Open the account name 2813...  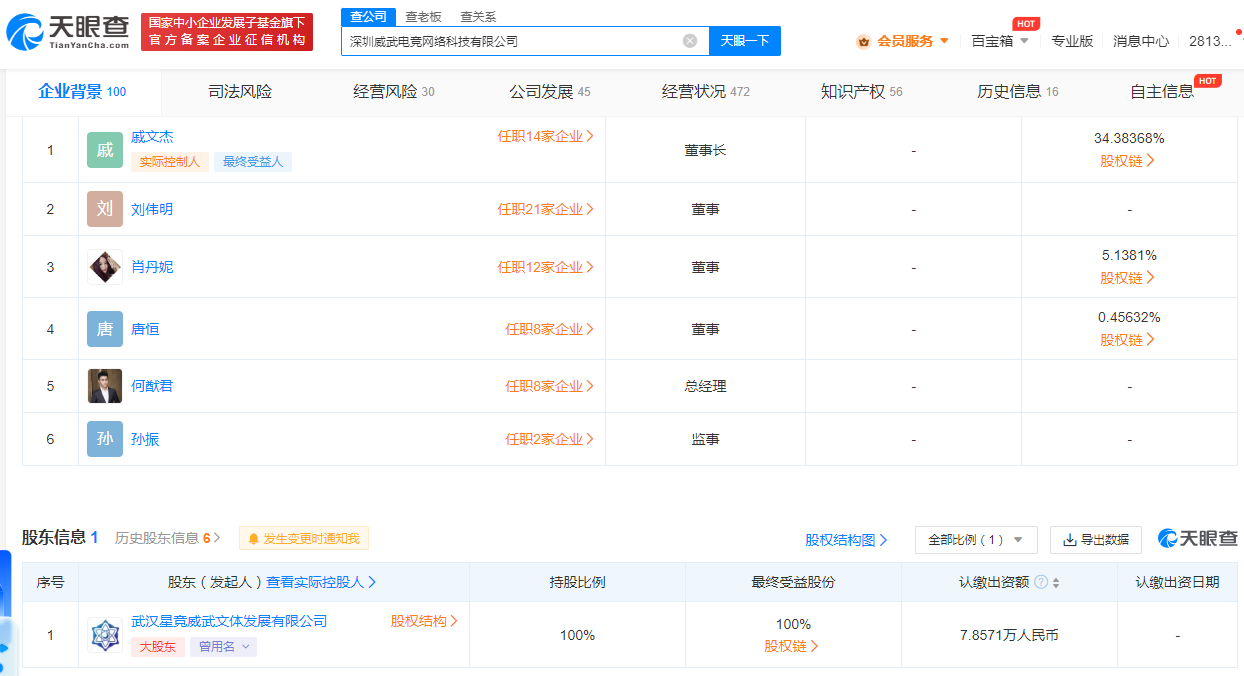[x=1210, y=41]
